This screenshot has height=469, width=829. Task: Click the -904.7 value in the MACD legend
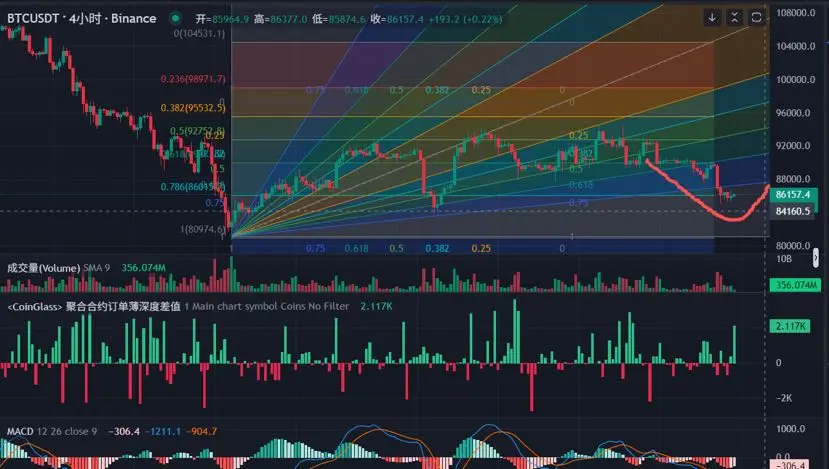[x=203, y=431]
